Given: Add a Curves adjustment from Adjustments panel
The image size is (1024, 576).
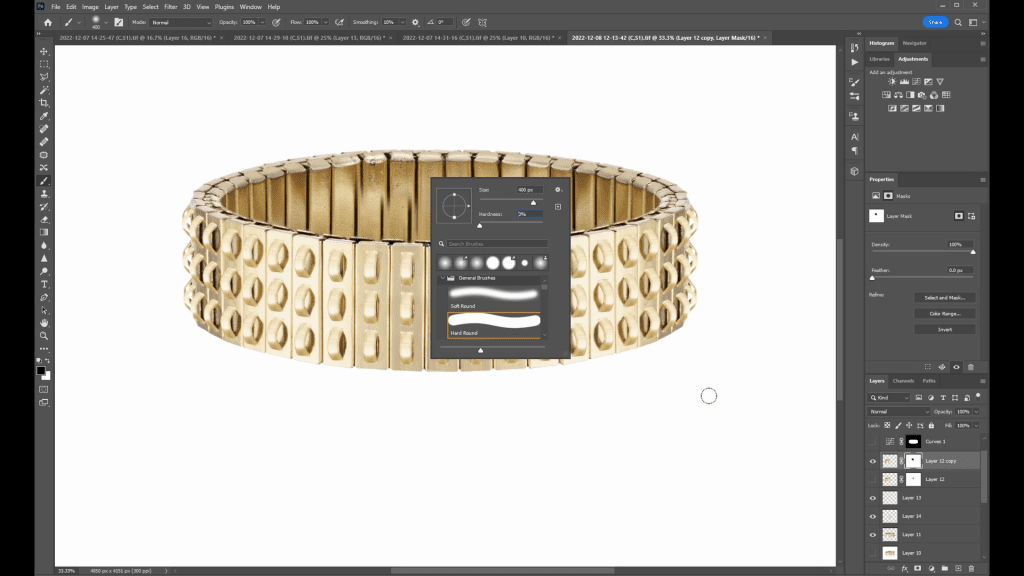Looking at the screenshot, I should (916, 82).
